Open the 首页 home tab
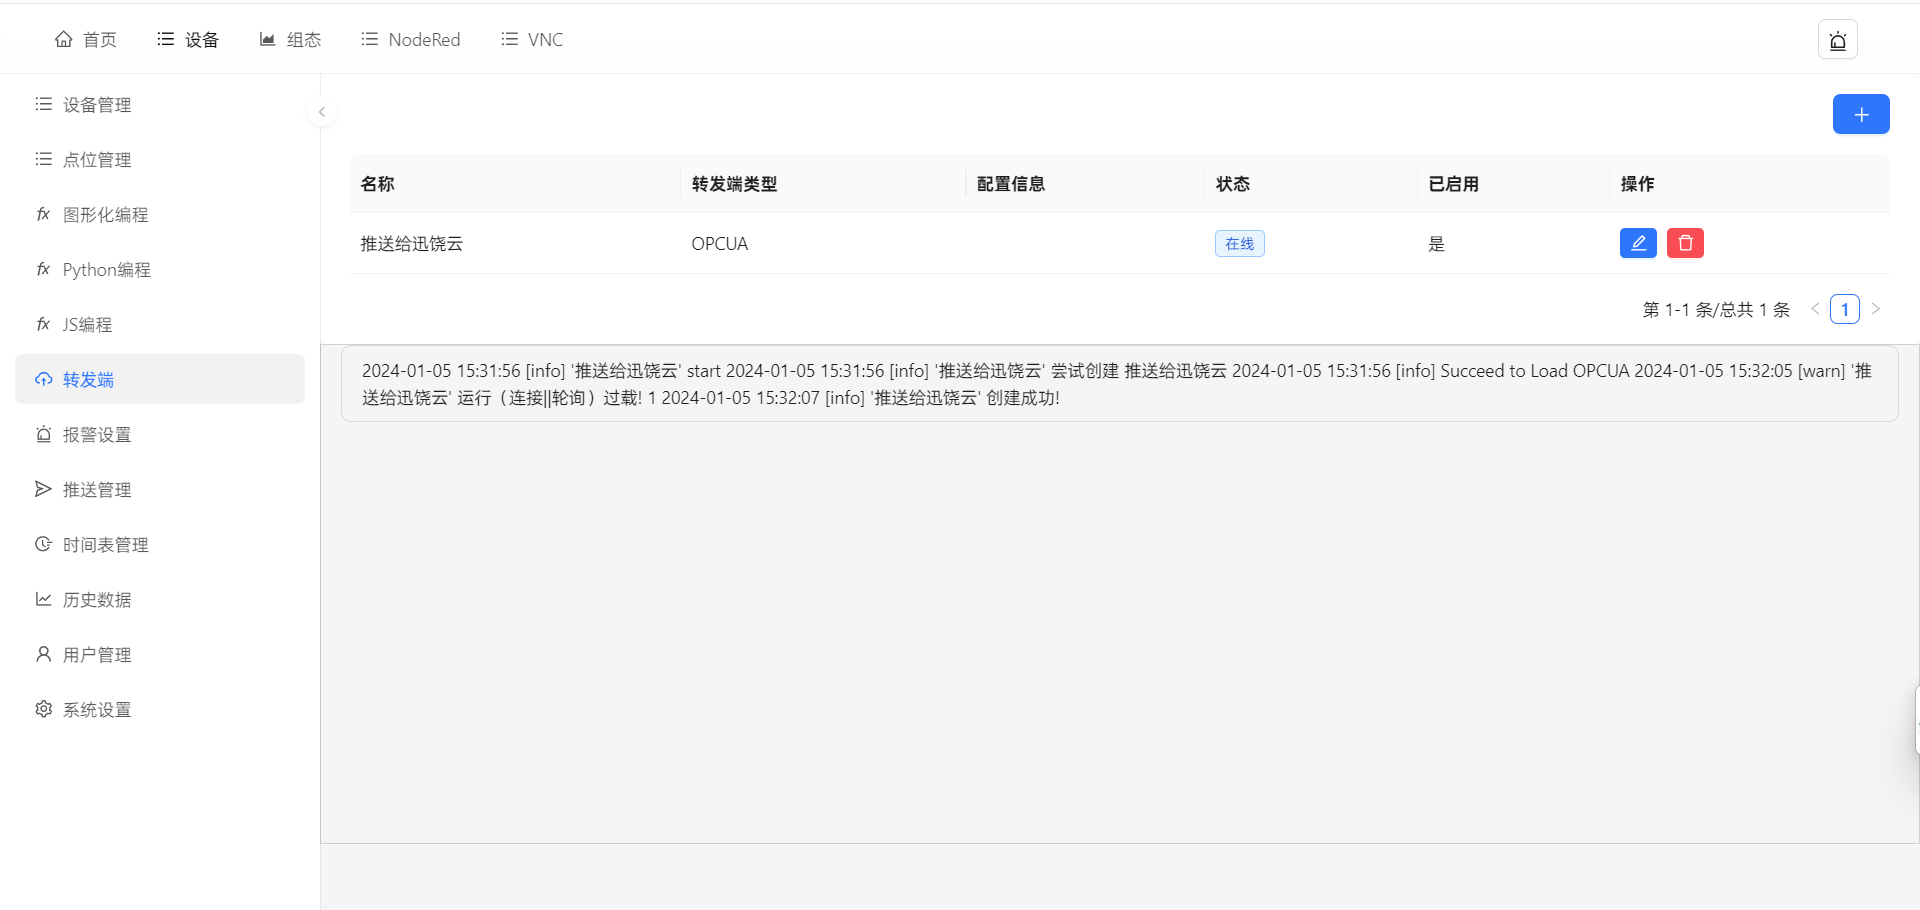Image resolution: width=1920 pixels, height=910 pixels. click(86, 40)
